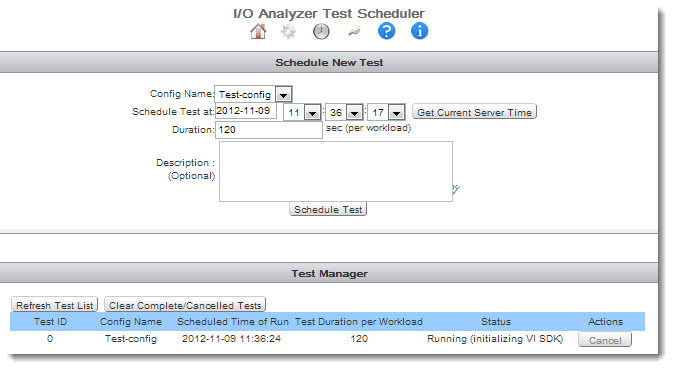Cancel the running Test-config test
The width and height of the screenshot is (673, 369).
click(605, 340)
